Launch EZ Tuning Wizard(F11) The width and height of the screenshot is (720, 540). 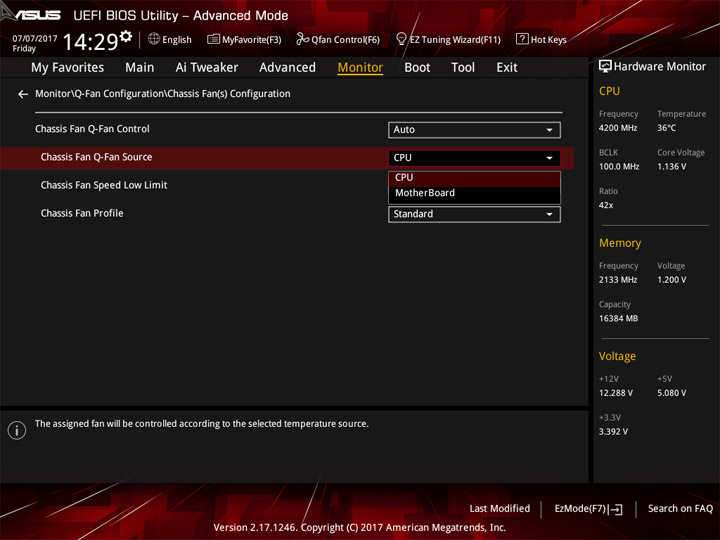point(449,39)
